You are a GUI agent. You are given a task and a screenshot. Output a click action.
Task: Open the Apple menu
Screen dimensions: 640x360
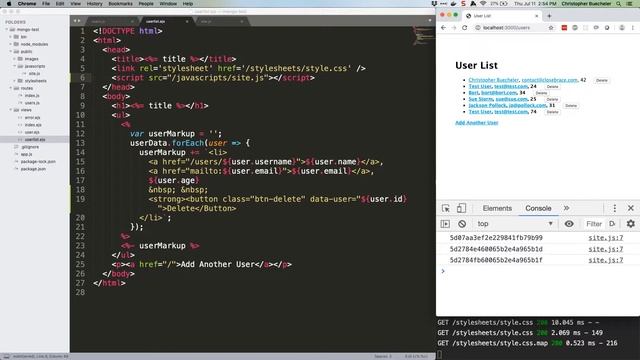9,4
